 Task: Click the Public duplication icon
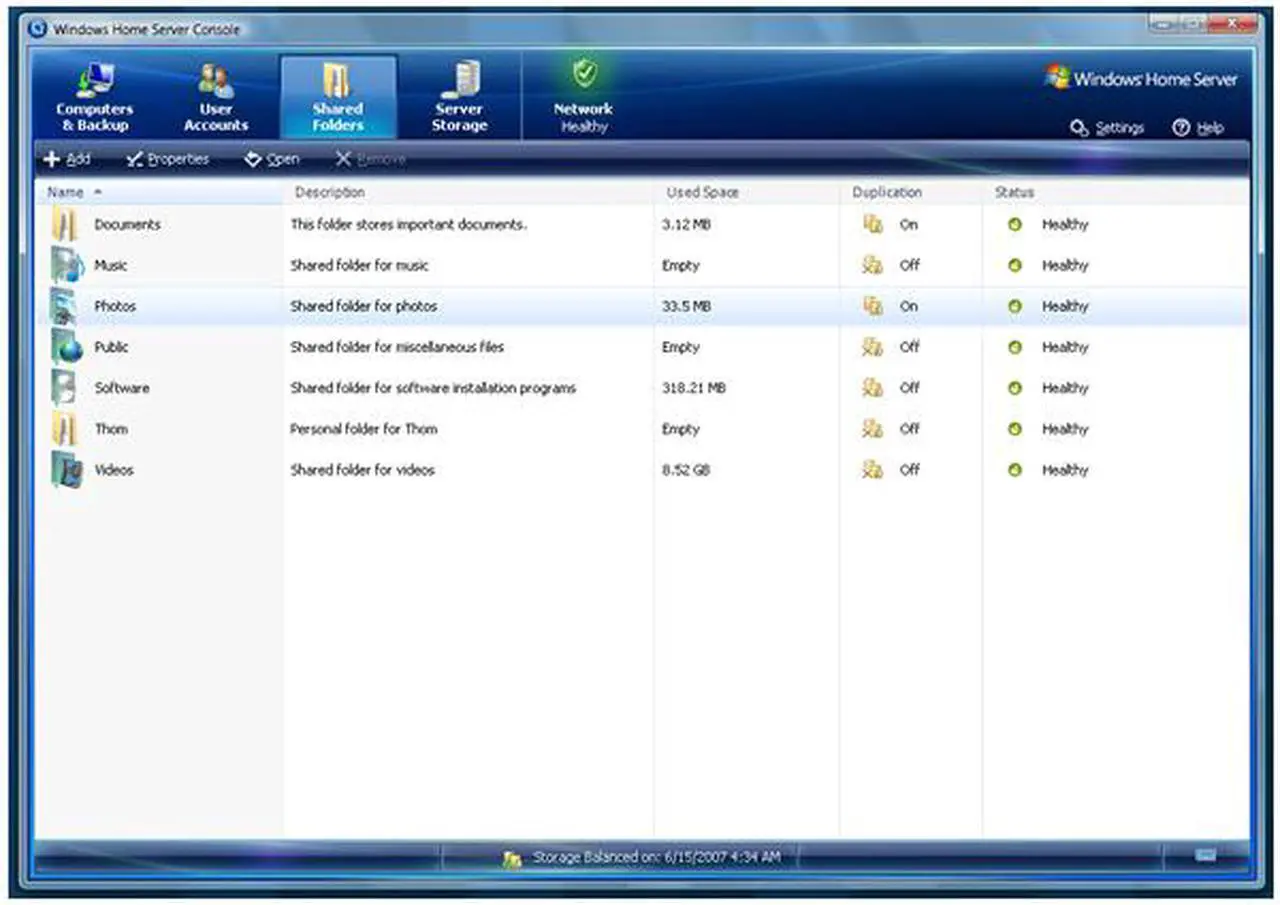pyautogui.click(x=873, y=348)
